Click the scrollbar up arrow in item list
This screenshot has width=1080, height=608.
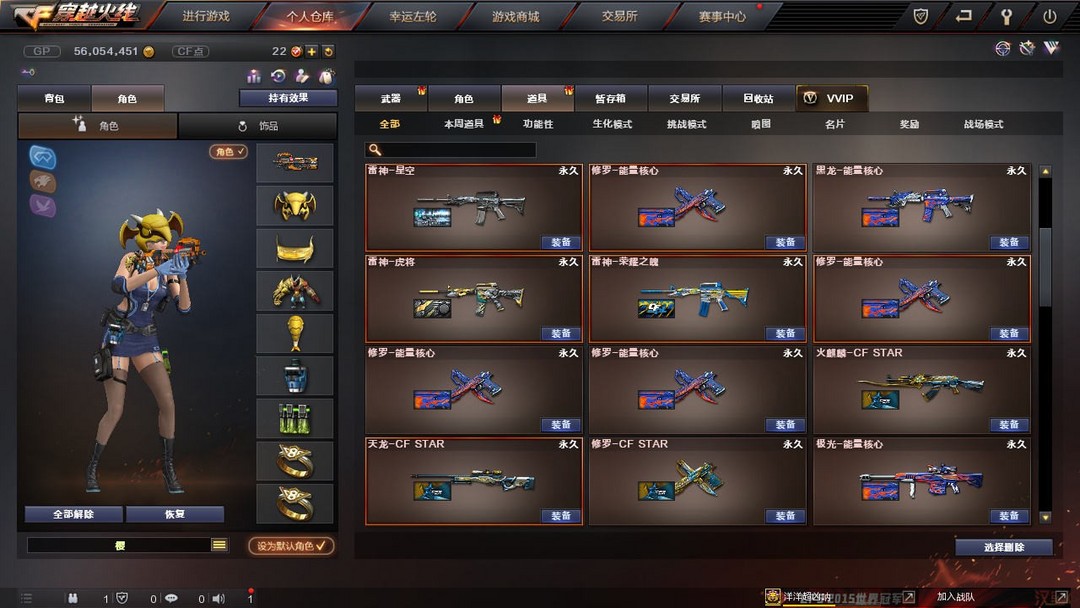tap(1045, 171)
